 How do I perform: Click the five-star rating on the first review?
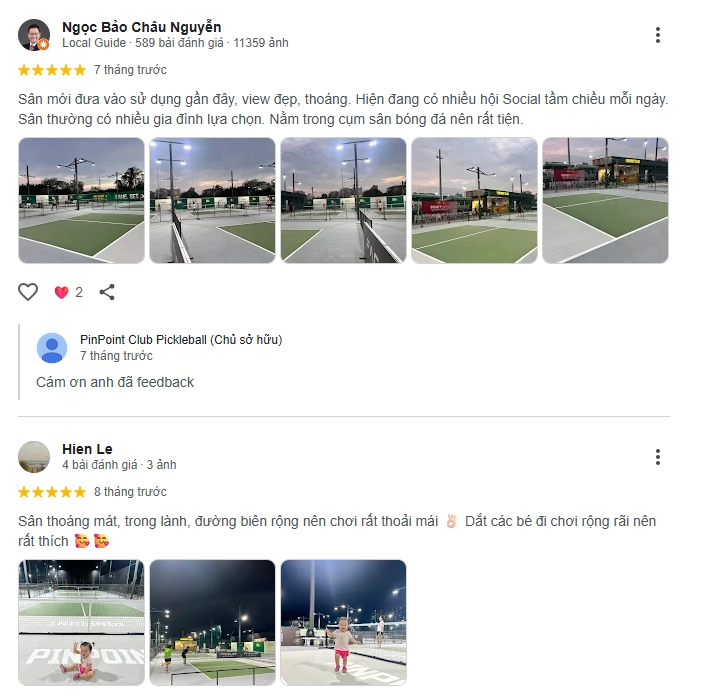[x=52, y=70]
